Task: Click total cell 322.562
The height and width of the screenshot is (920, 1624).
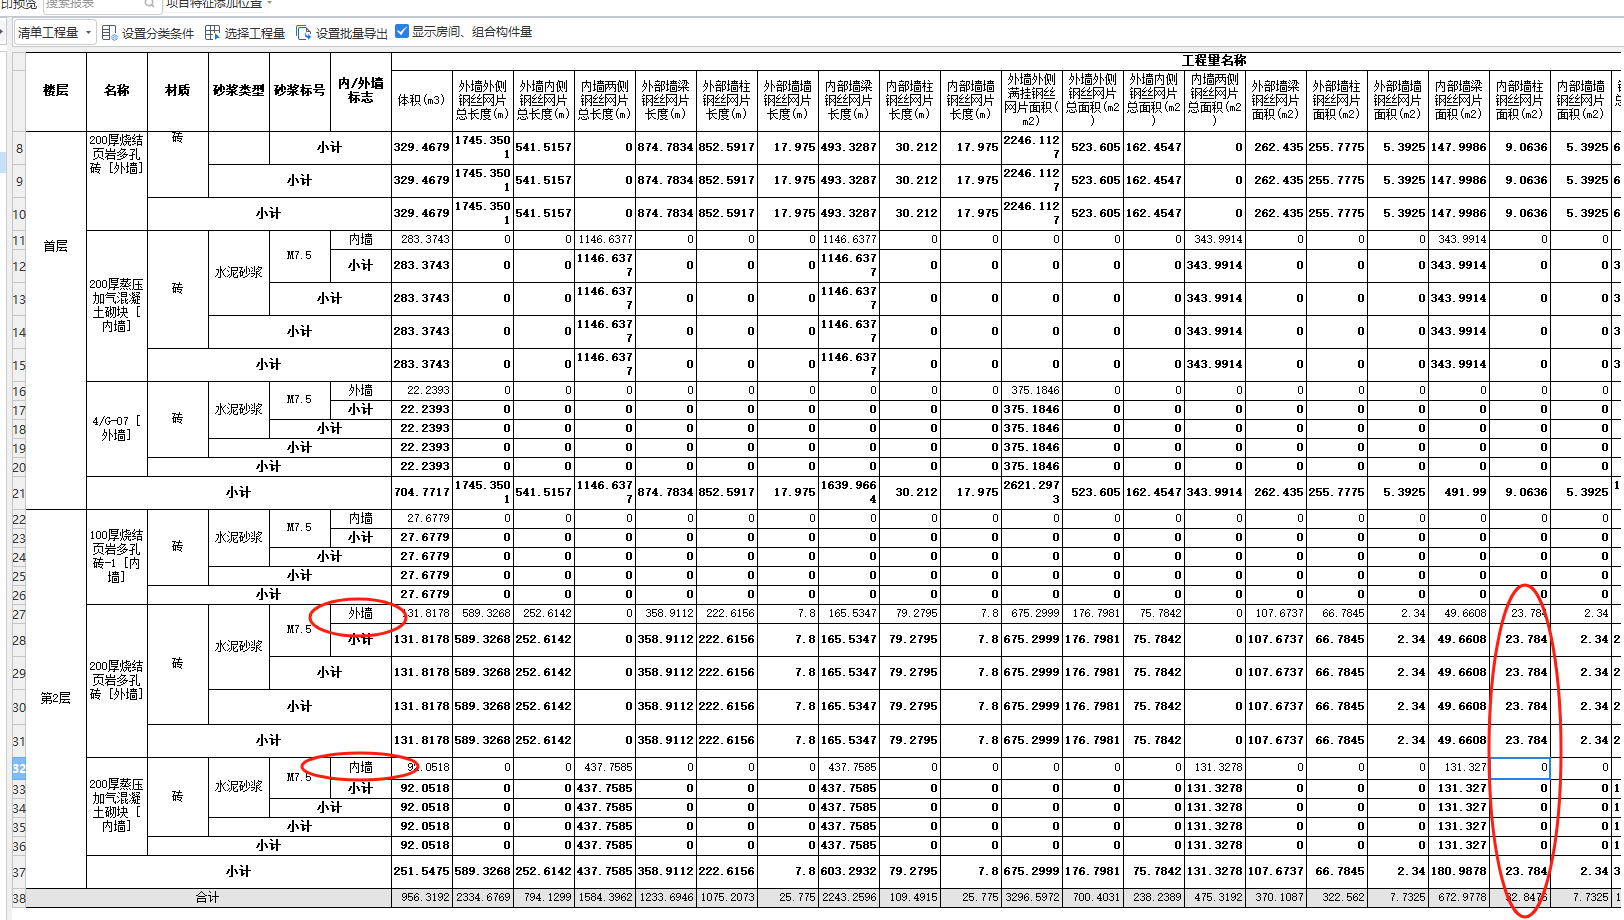Action: click(x=1337, y=898)
